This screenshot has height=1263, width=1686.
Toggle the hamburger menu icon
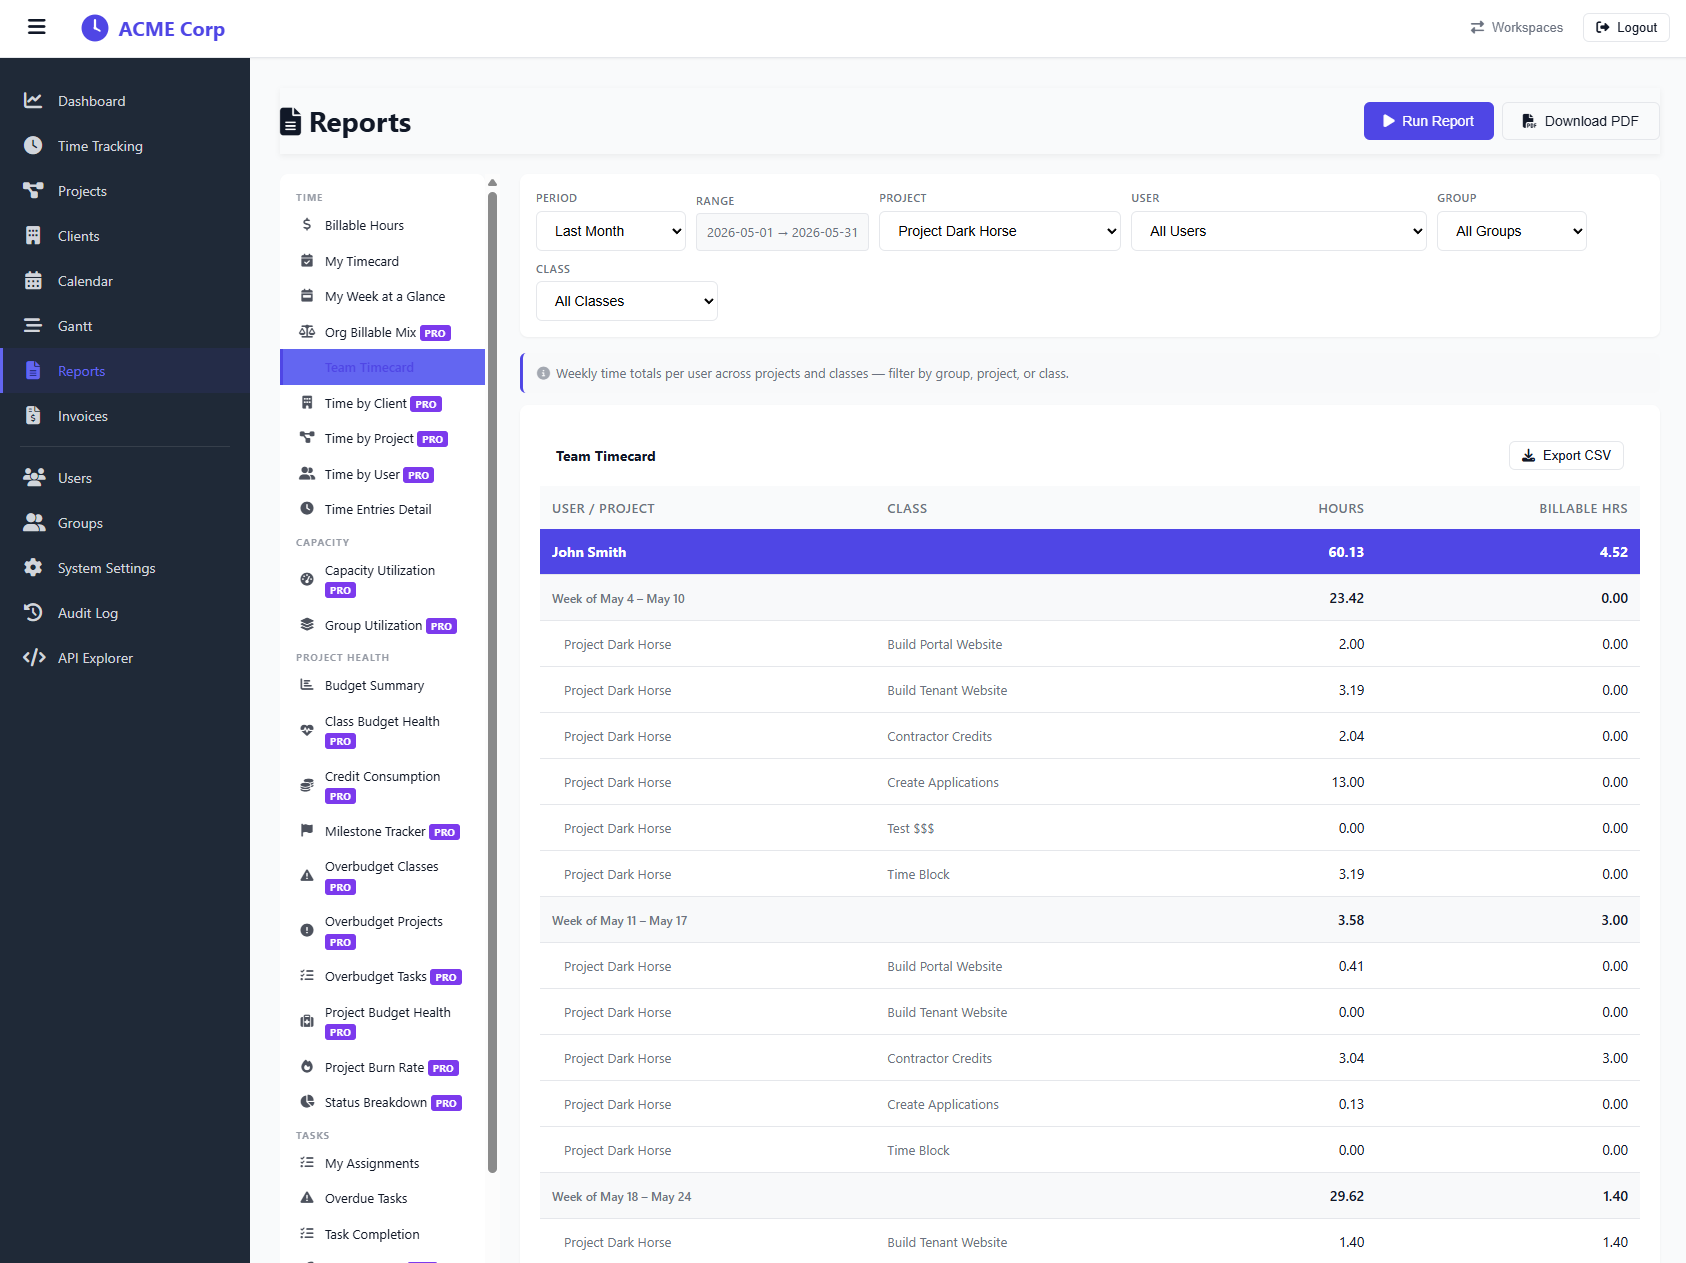tap(37, 27)
